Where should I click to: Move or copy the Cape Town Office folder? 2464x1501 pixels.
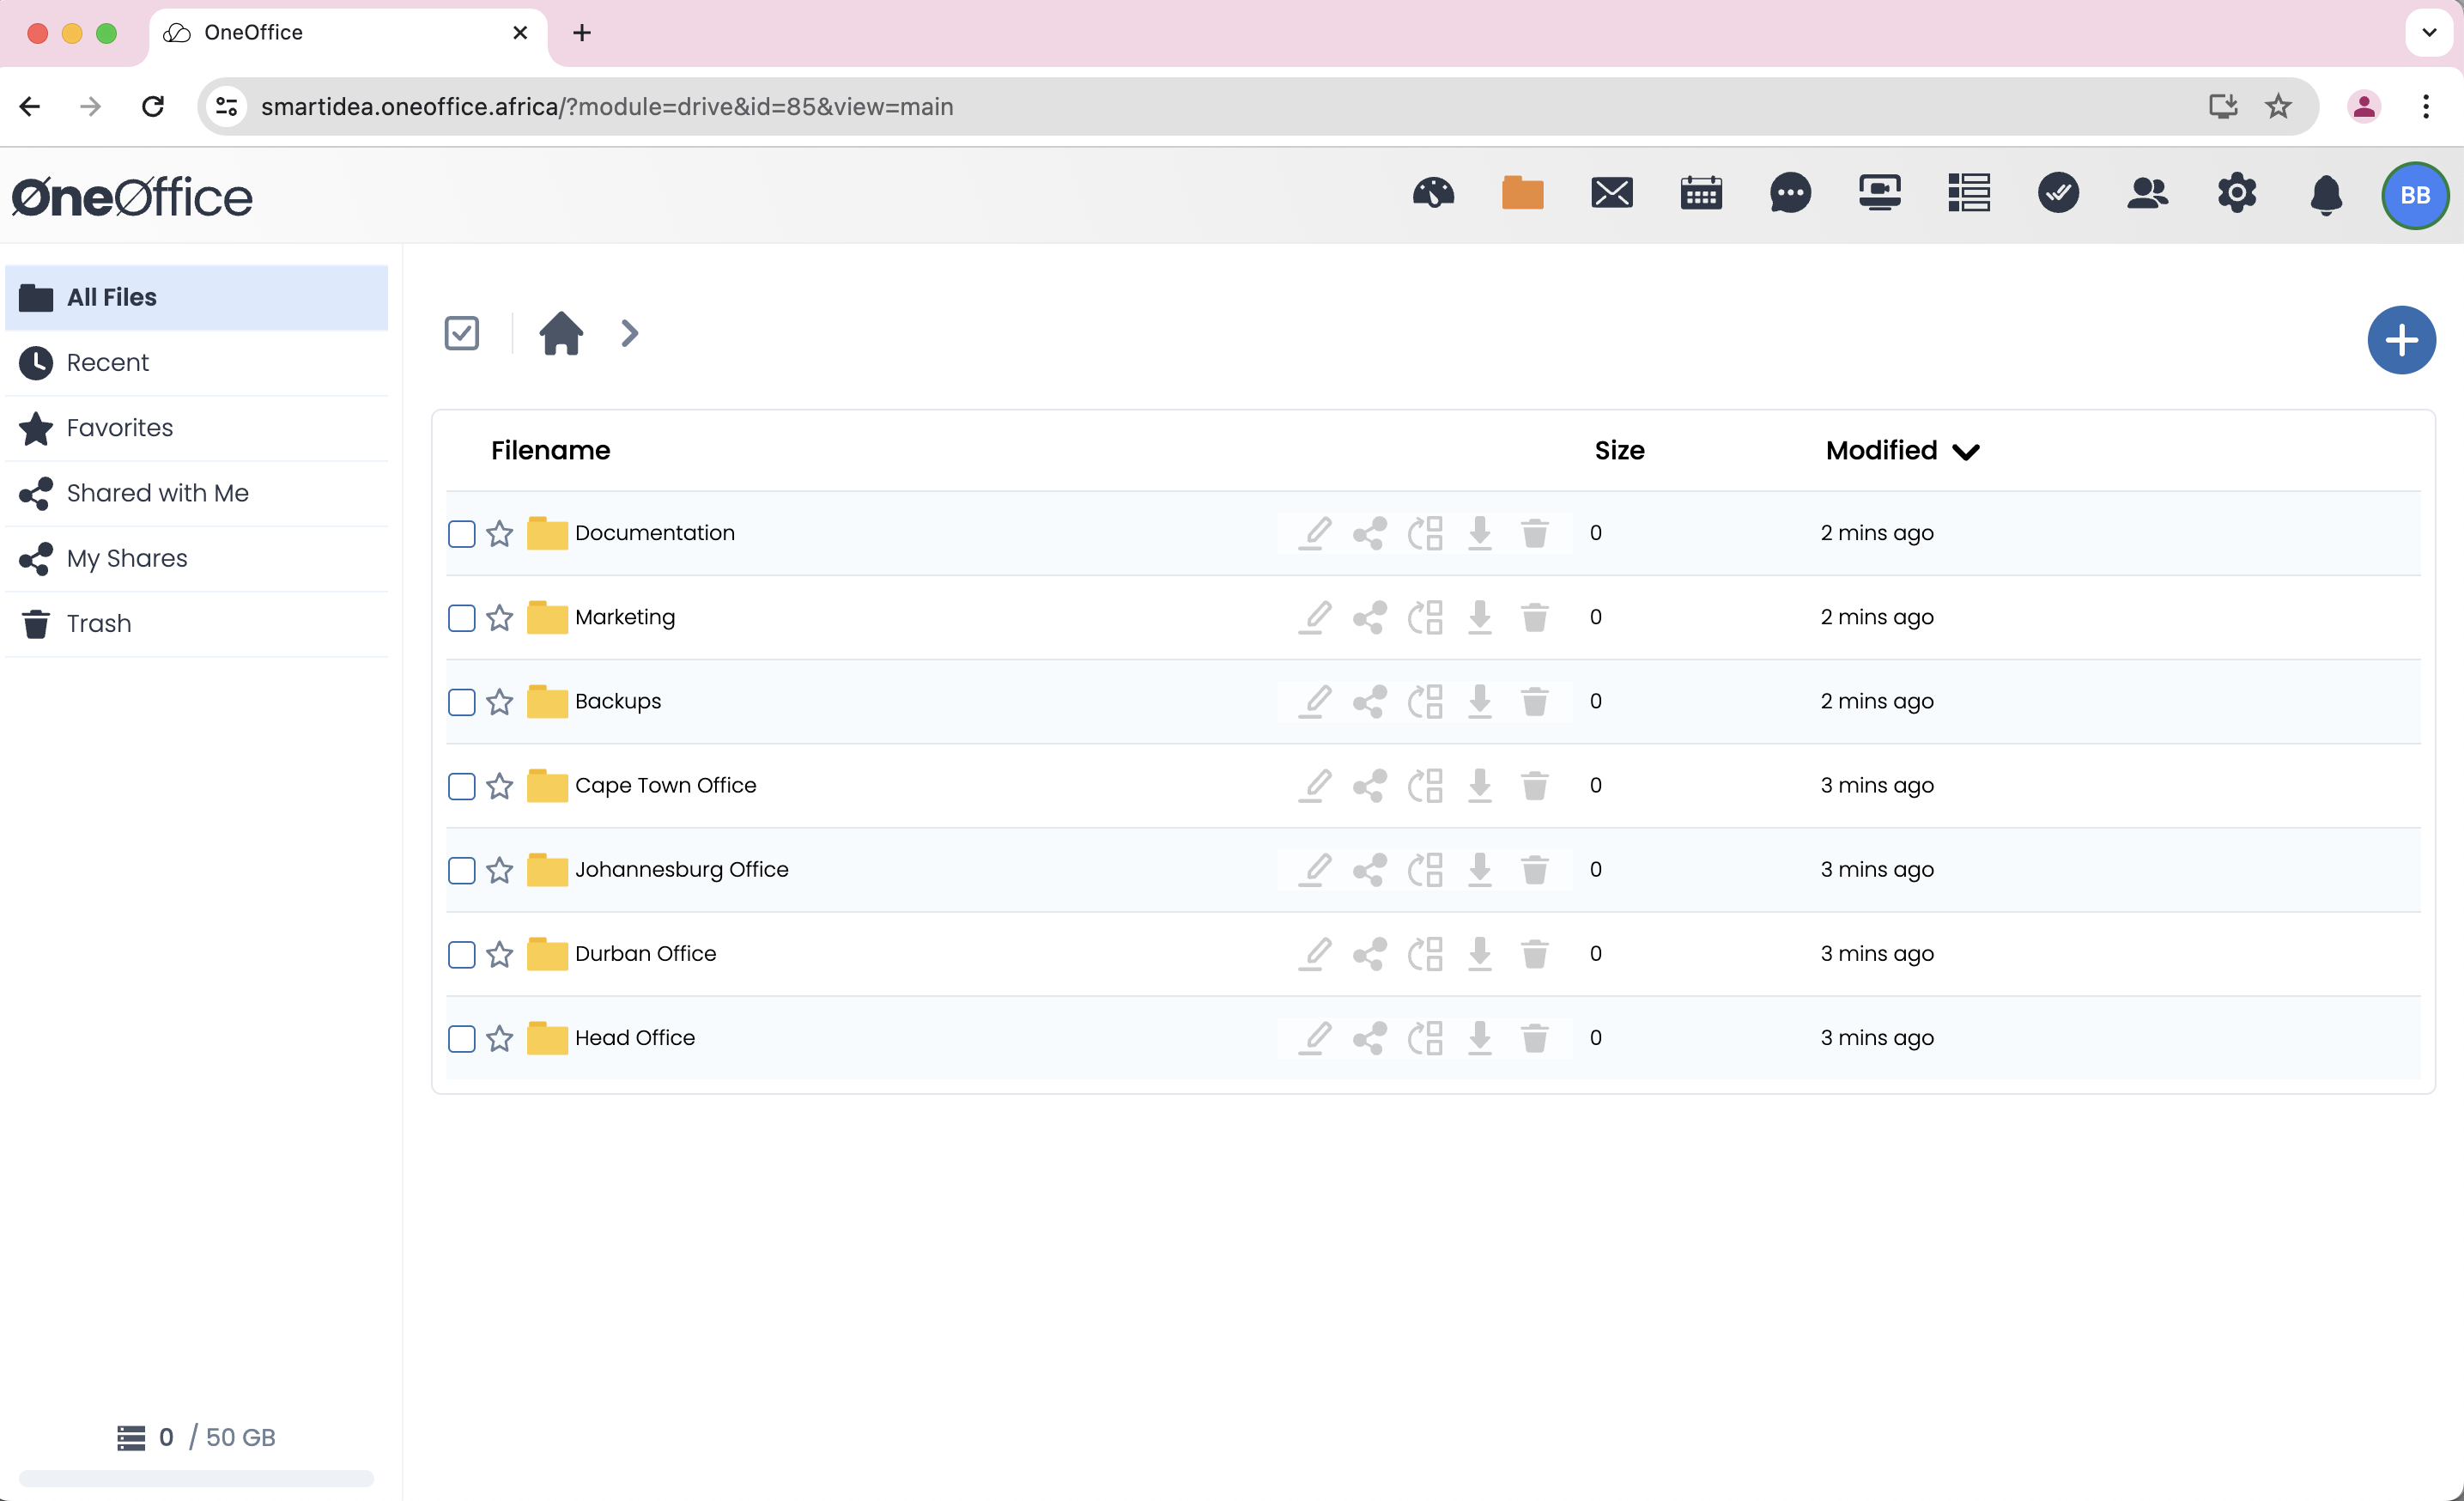coord(1425,785)
